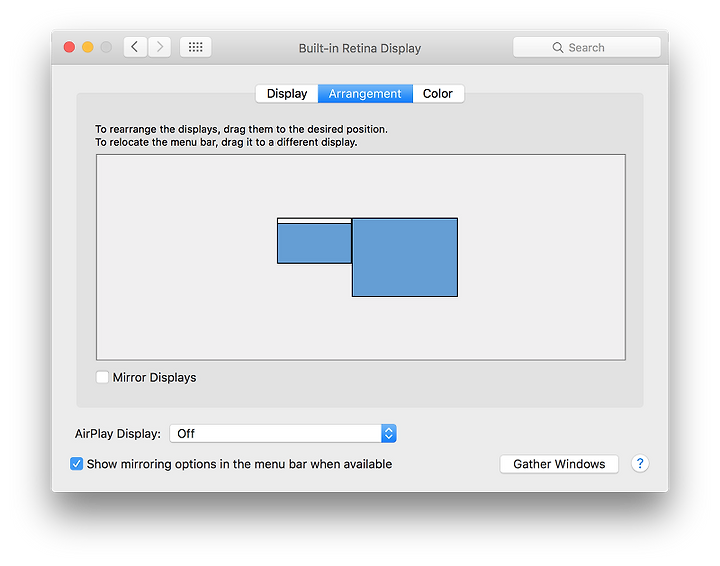720x566 pixels.
Task: Go forward with the right chevron button
Action: point(159,47)
